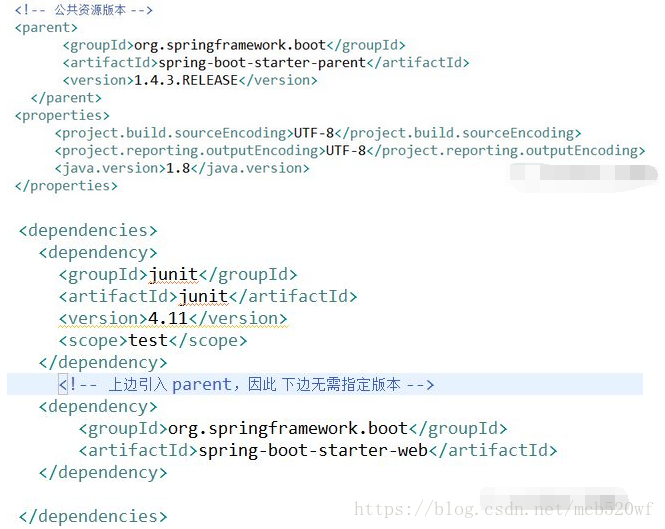Click the project.build.sourceEncoding UTF-8 line
Viewport: 665px width, 529px height.
[318, 133]
